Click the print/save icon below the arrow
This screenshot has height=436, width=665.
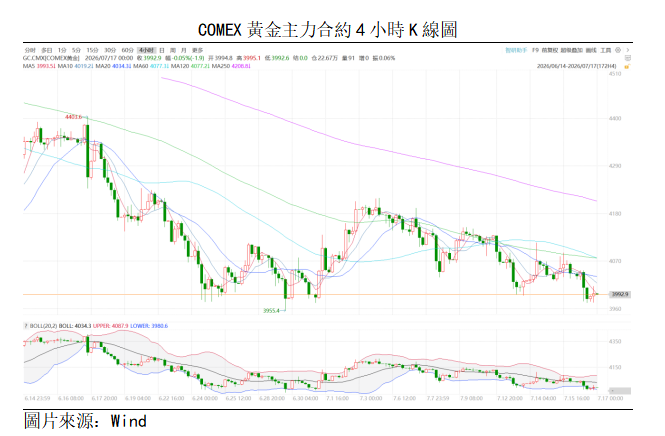pos(628,58)
